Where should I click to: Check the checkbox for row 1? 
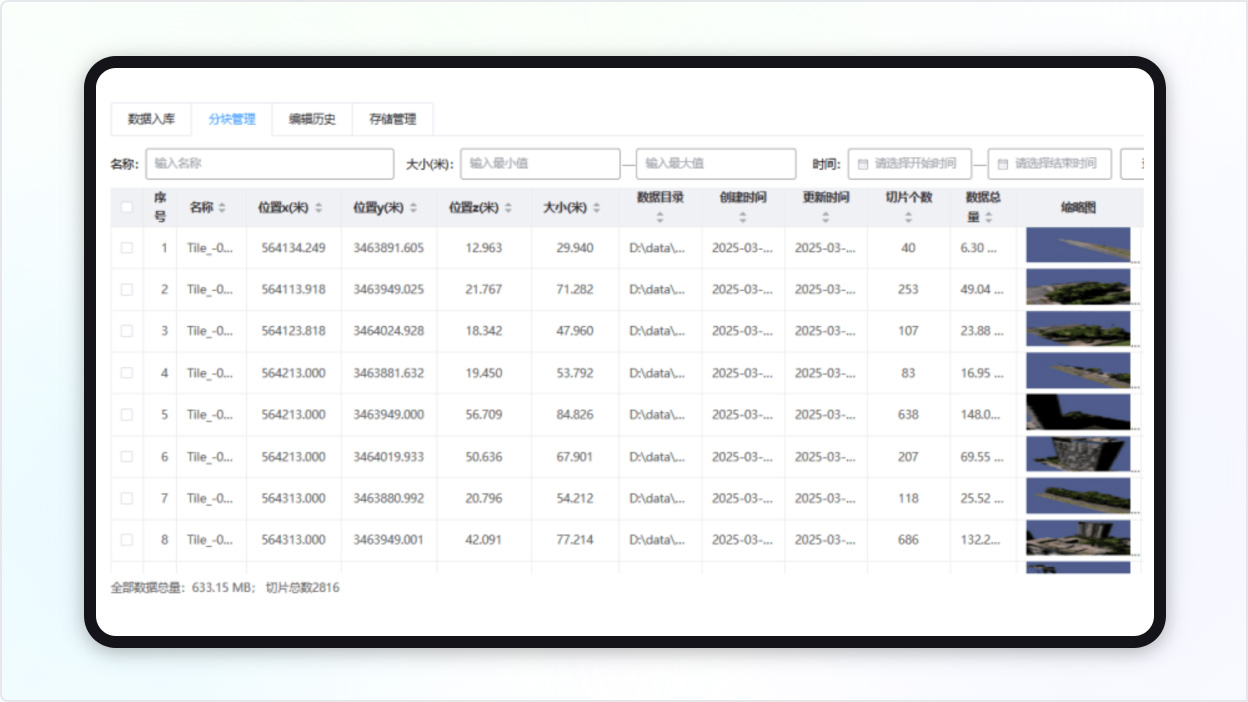(x=127, y=248)
